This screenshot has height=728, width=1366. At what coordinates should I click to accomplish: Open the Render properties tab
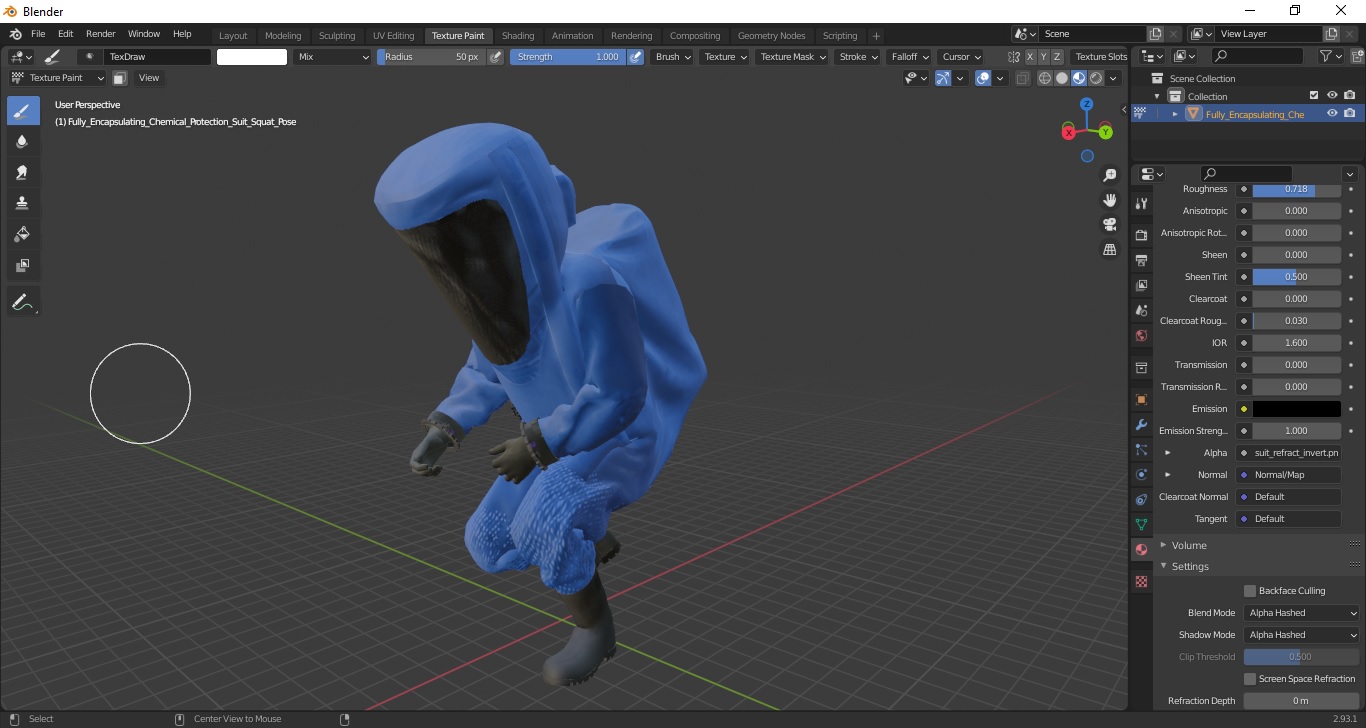[x=1141, y=235]
